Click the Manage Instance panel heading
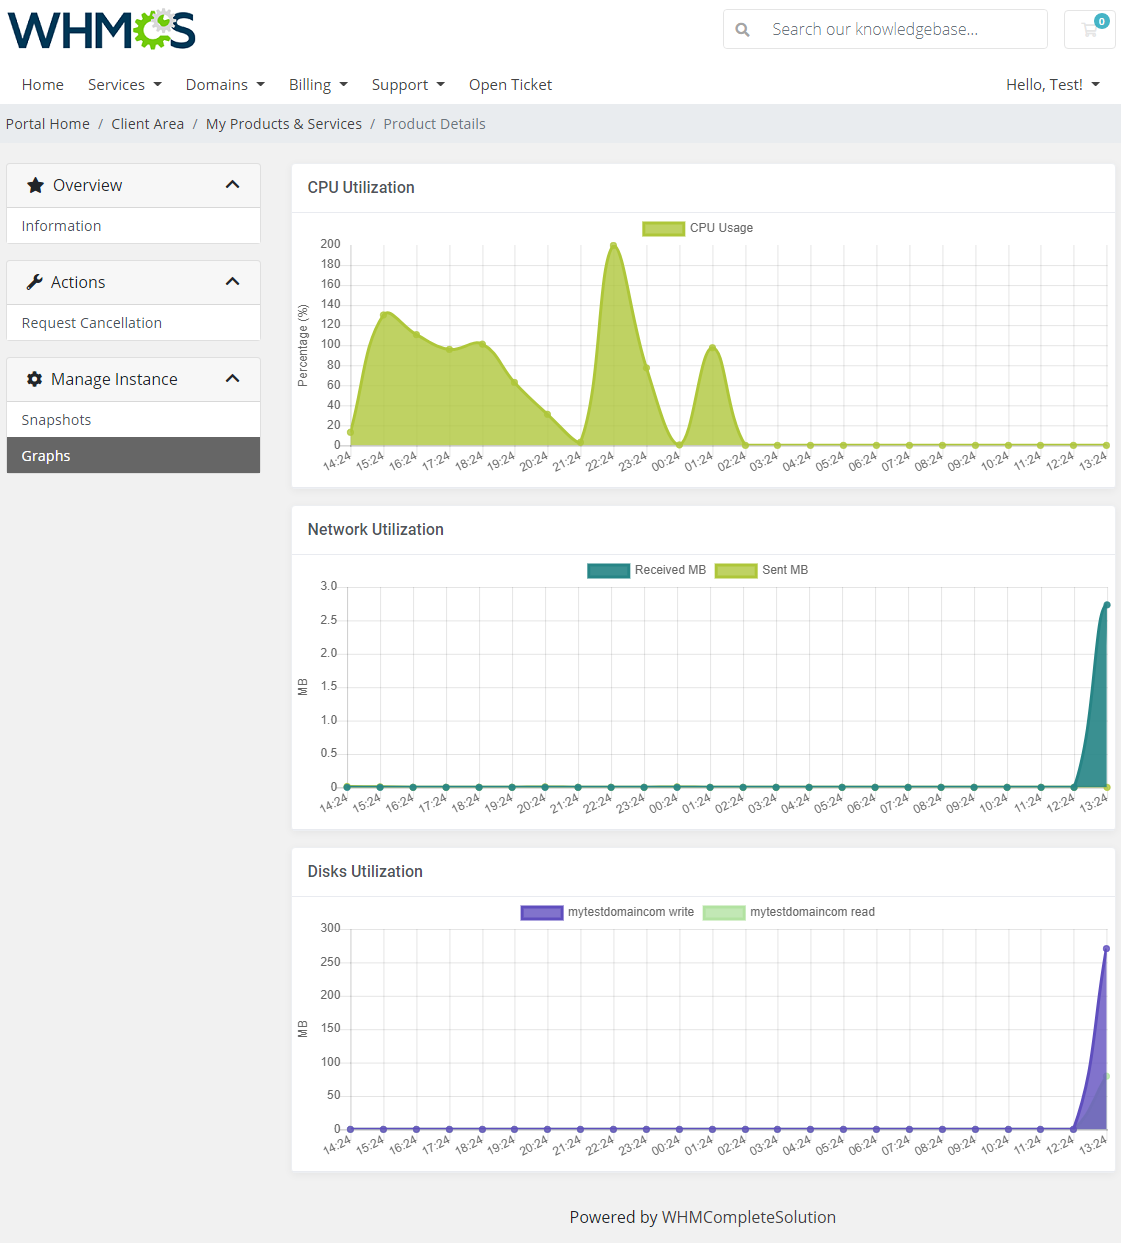Image resolution: width=1121 pixels, height=1243 pixels. tap(133, 379)
